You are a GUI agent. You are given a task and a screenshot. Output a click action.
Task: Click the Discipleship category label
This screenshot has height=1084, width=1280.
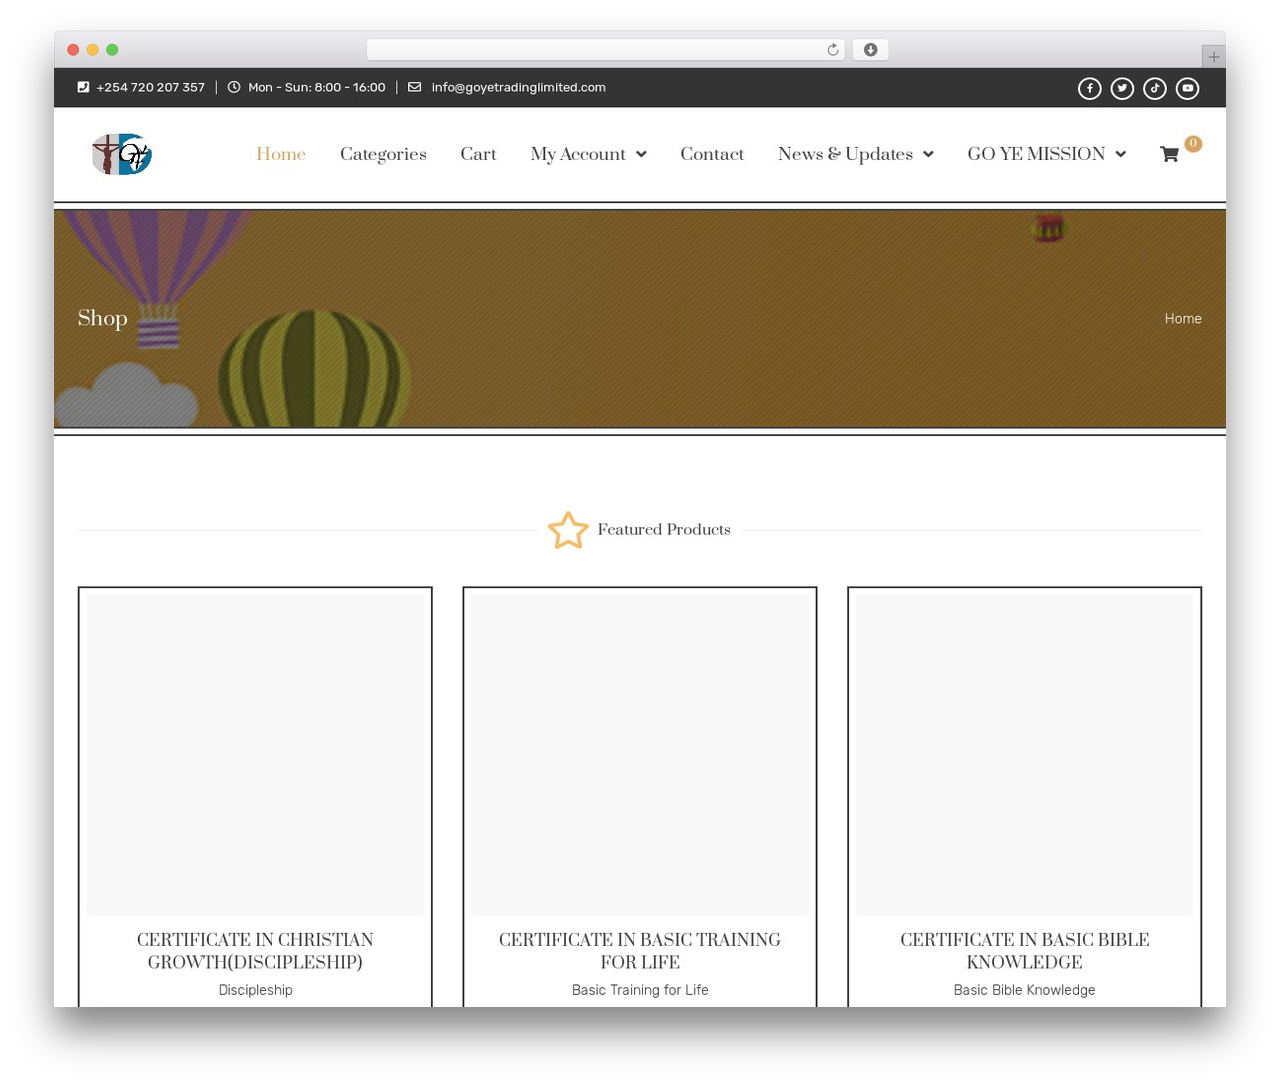coord(255,990)
